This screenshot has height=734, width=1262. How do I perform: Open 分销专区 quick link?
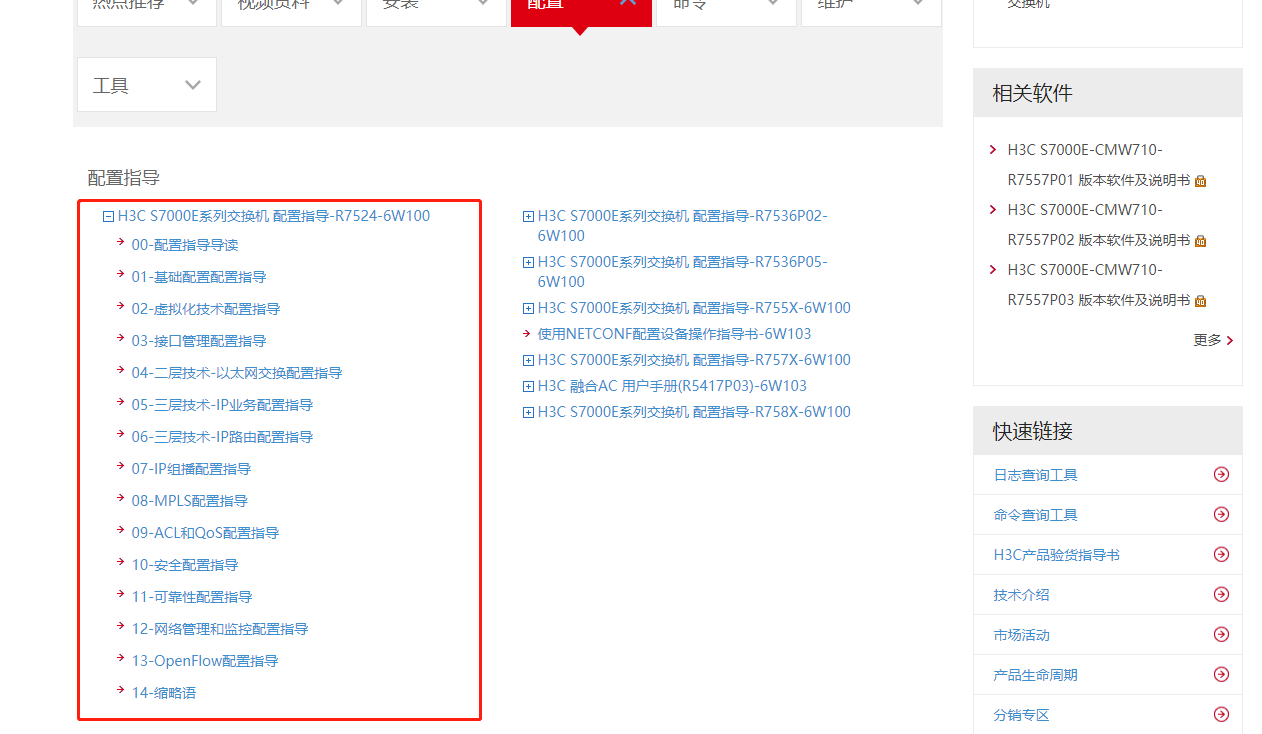(1021, 715)
